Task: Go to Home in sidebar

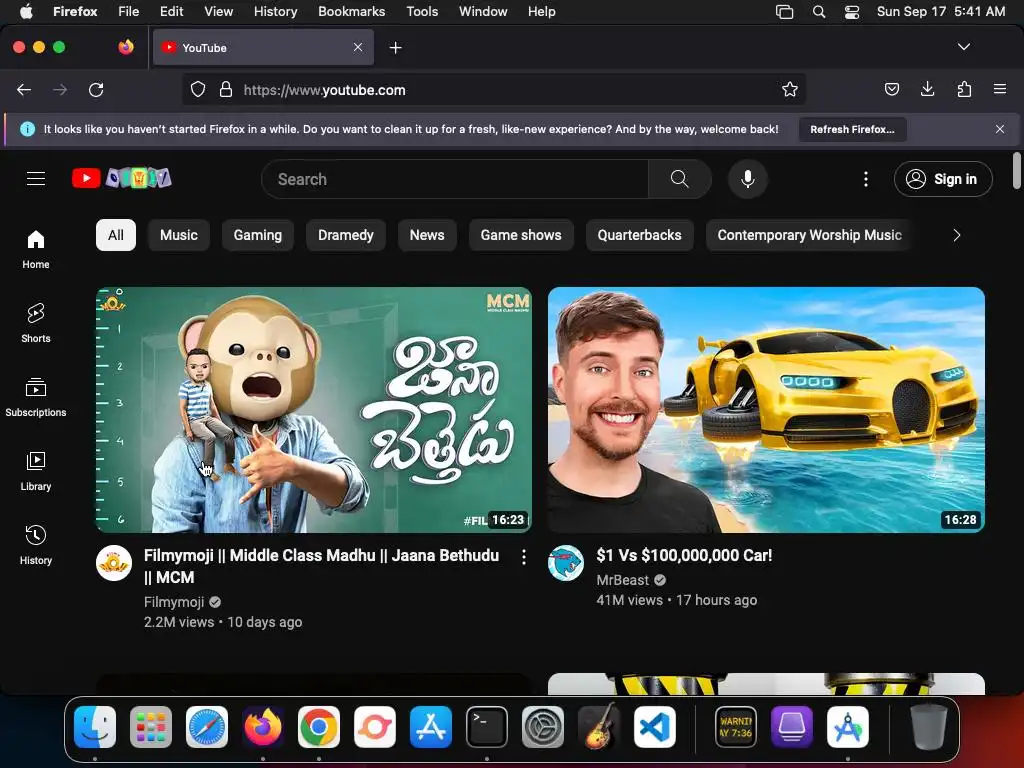Action: point(36,249)
